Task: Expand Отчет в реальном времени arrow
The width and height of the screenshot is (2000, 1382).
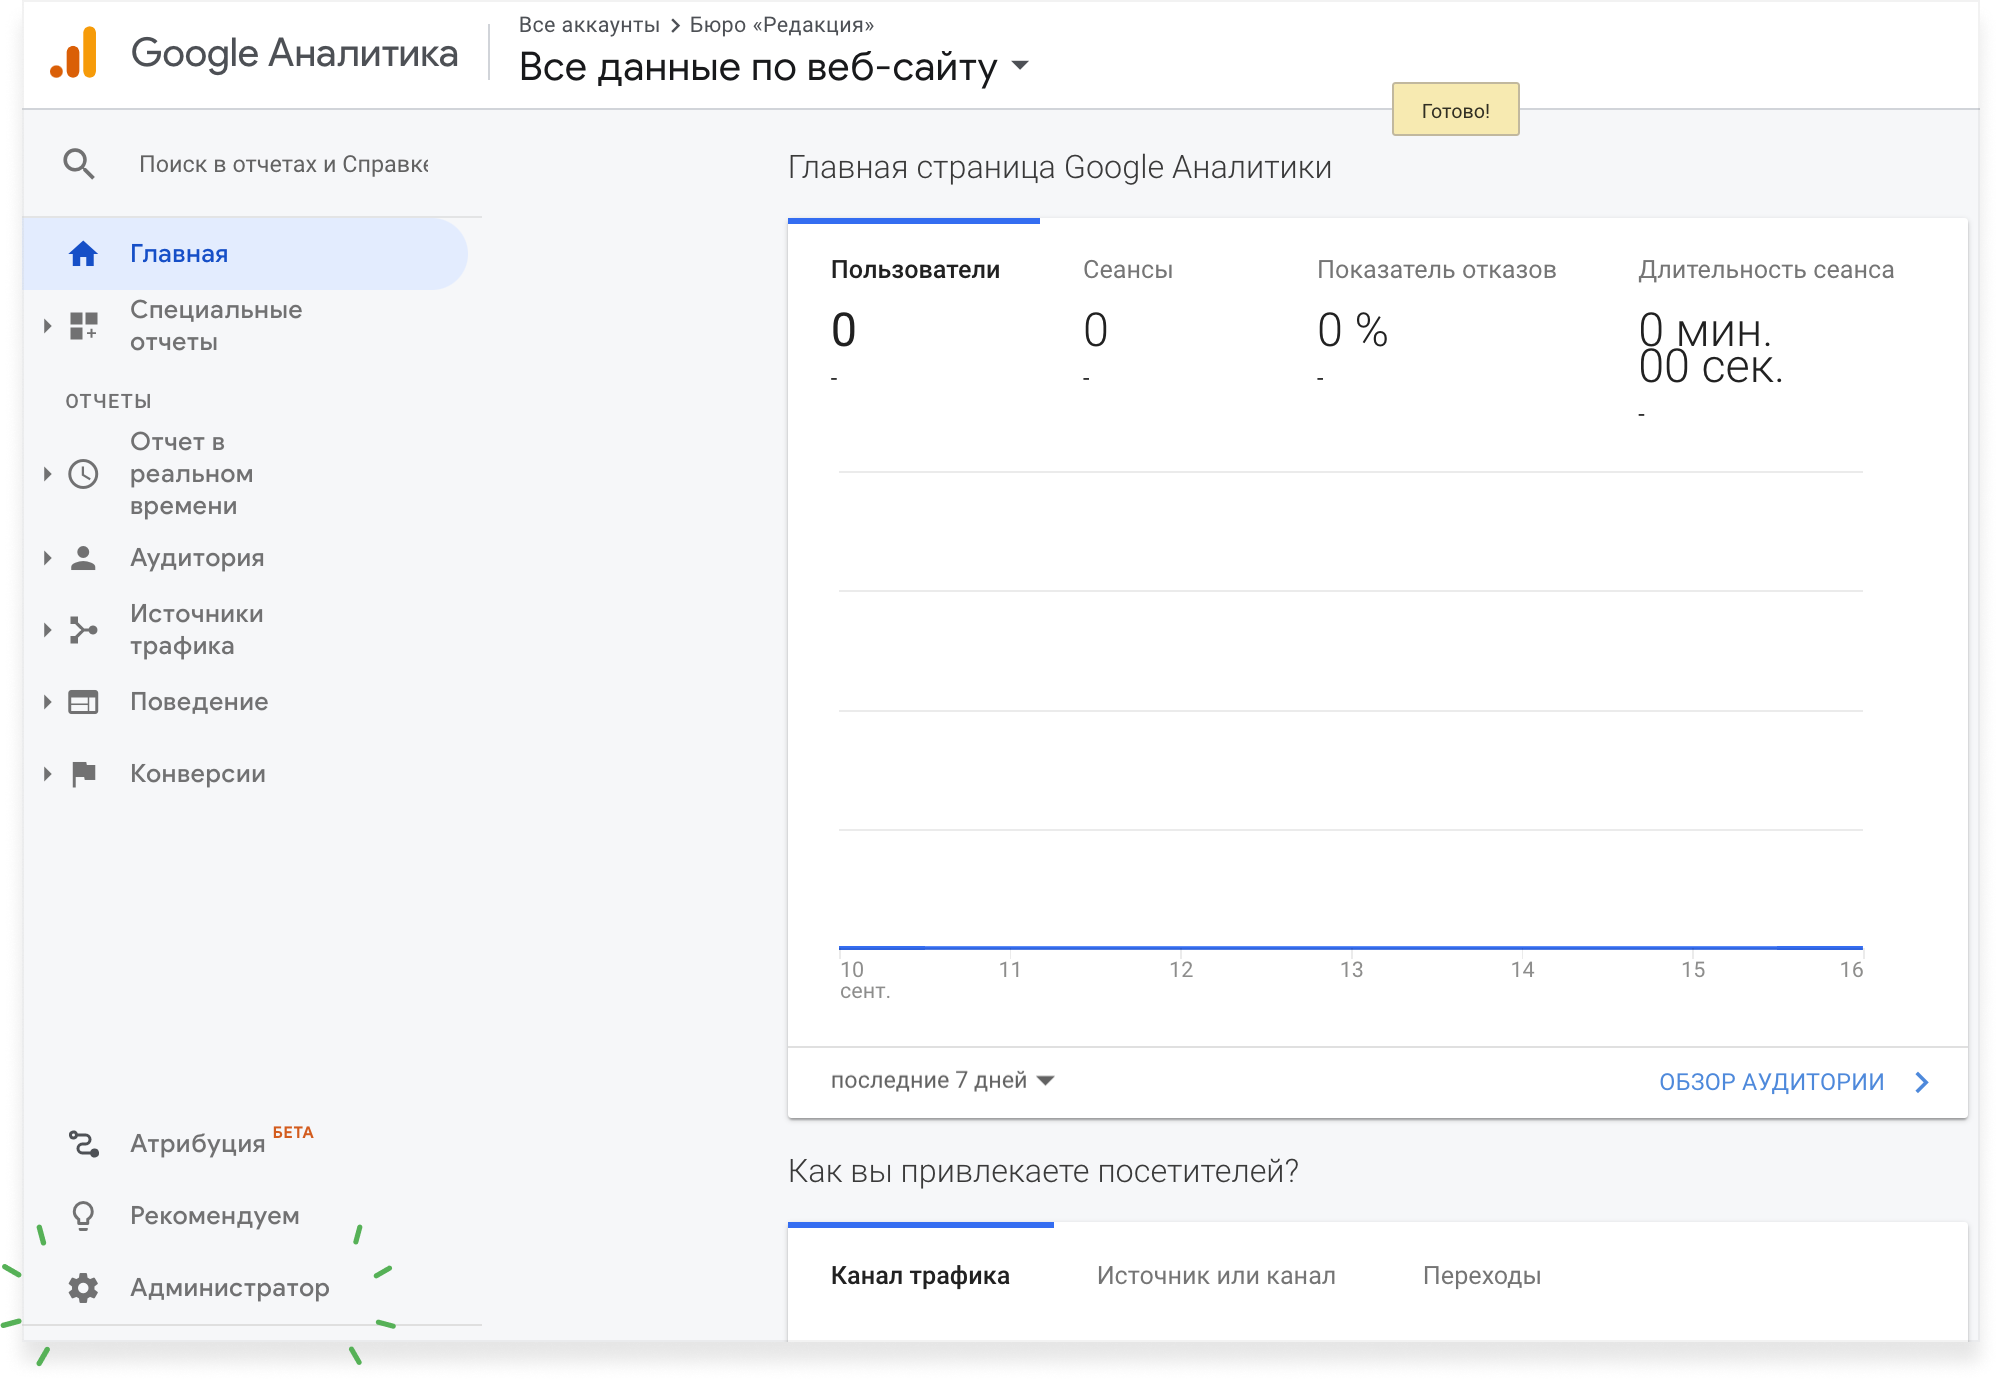Action: 47,474
